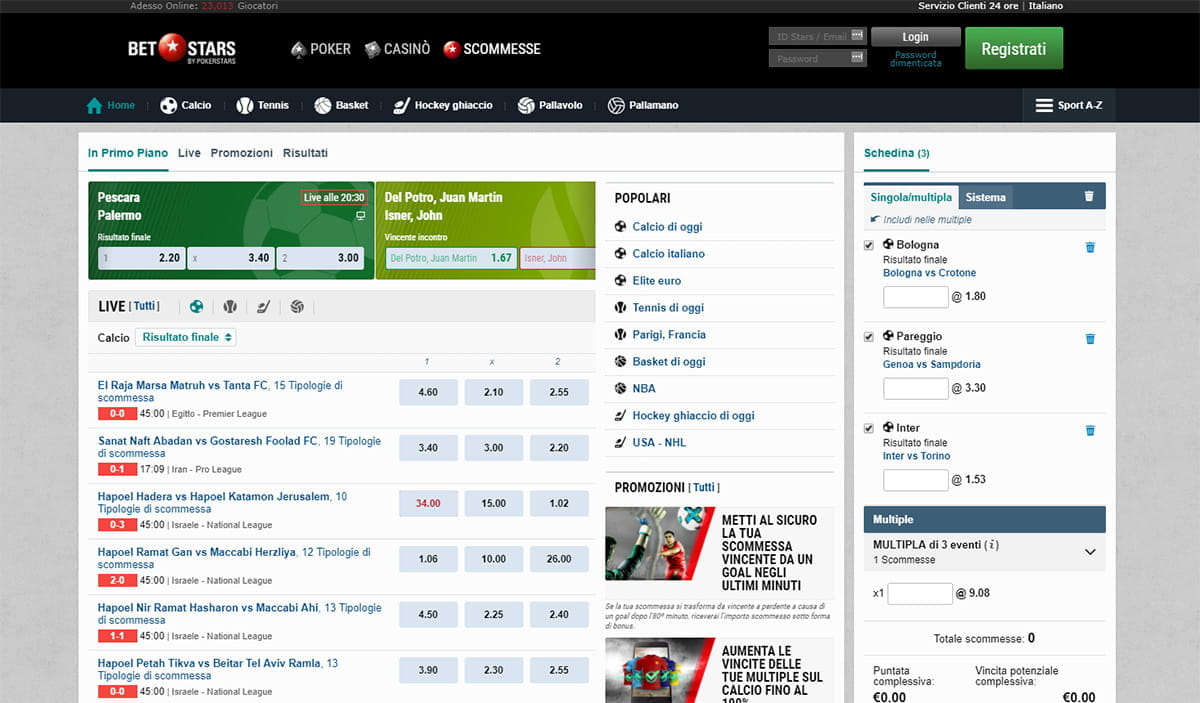Uncheck the Inter selection checkbox
This screenshot has width=1200, height=703.
tap(869, 429)
